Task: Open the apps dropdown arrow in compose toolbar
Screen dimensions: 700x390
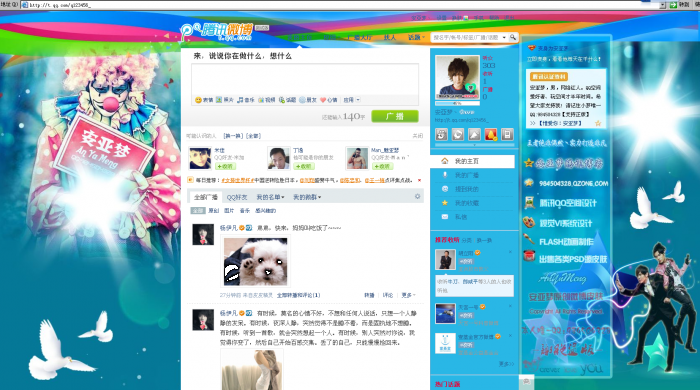Action: point(358,100)
